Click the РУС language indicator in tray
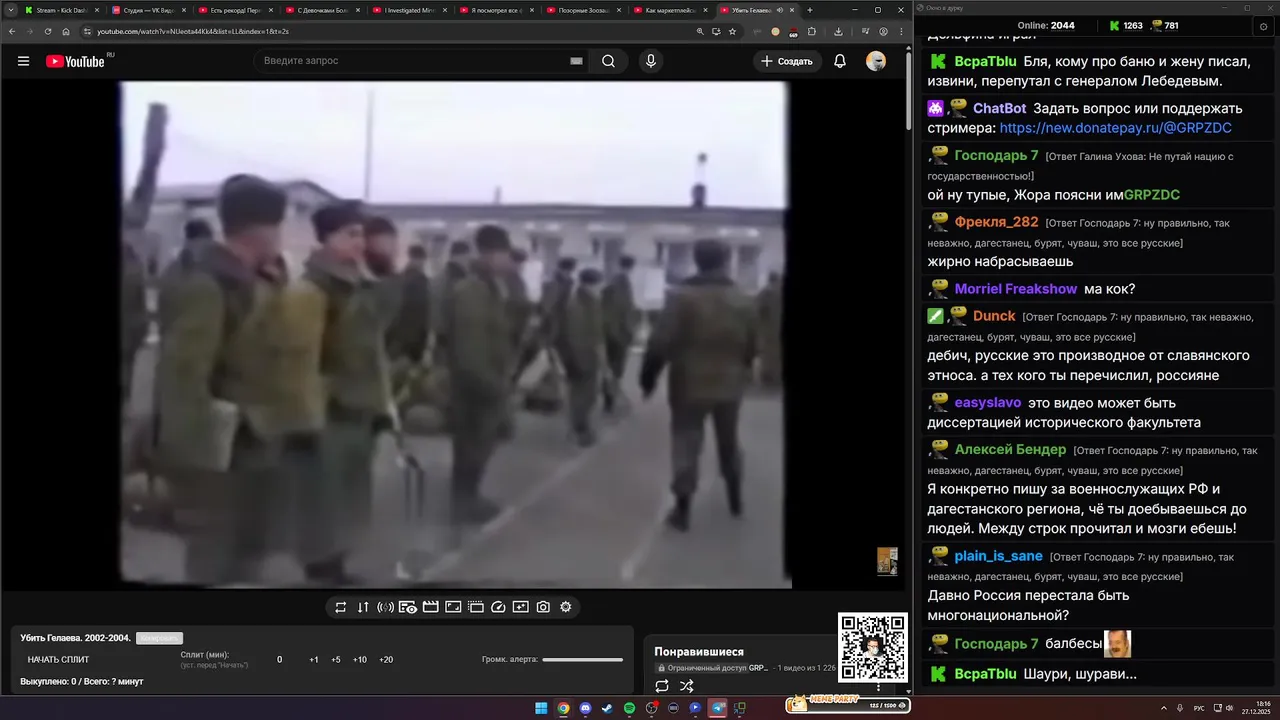The image size is (1280, 720). click(1199, 708)
